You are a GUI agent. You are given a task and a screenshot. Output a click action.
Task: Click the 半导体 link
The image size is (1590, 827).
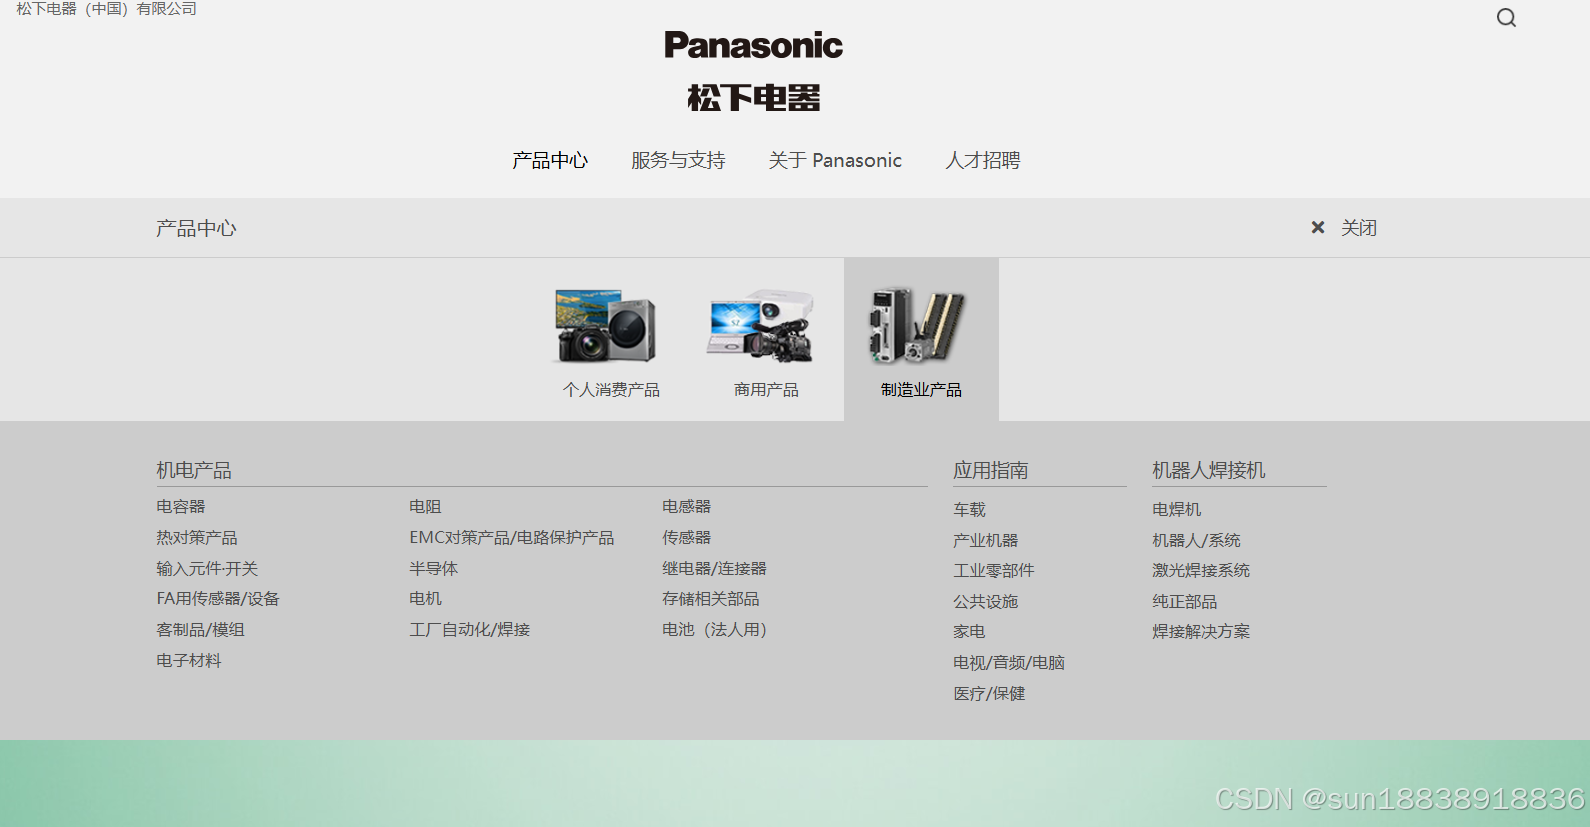(433, 569)
